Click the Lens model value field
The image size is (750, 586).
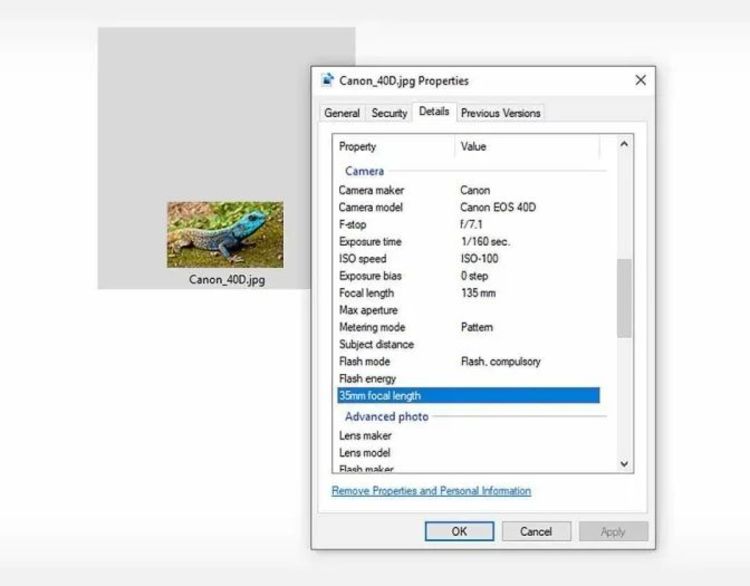(529, 453)
